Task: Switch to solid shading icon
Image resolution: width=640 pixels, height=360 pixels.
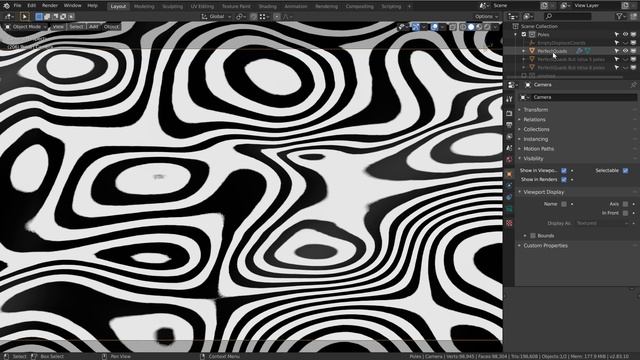Action: [x=471, y=27]
